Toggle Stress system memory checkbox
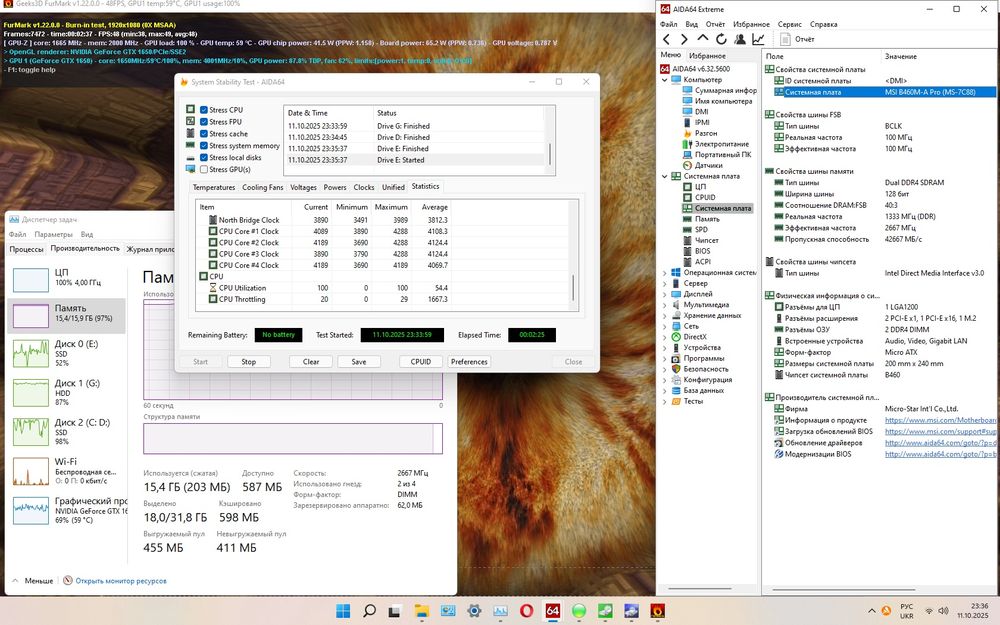Image resolution: width=1000 pixels, height=625 pixels. point(204,146)
